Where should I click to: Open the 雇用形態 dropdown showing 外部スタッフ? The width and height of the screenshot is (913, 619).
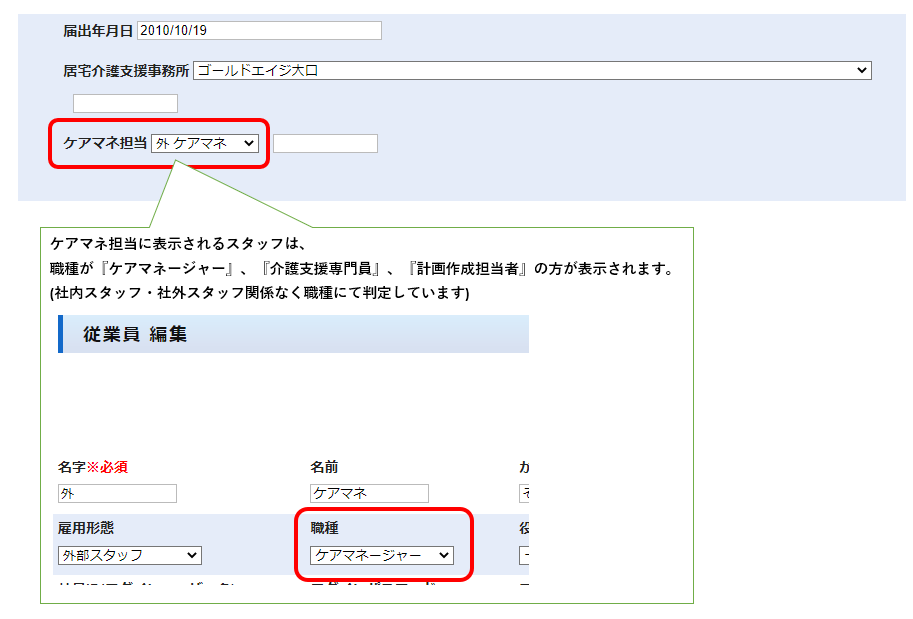(x=130, y=555)
